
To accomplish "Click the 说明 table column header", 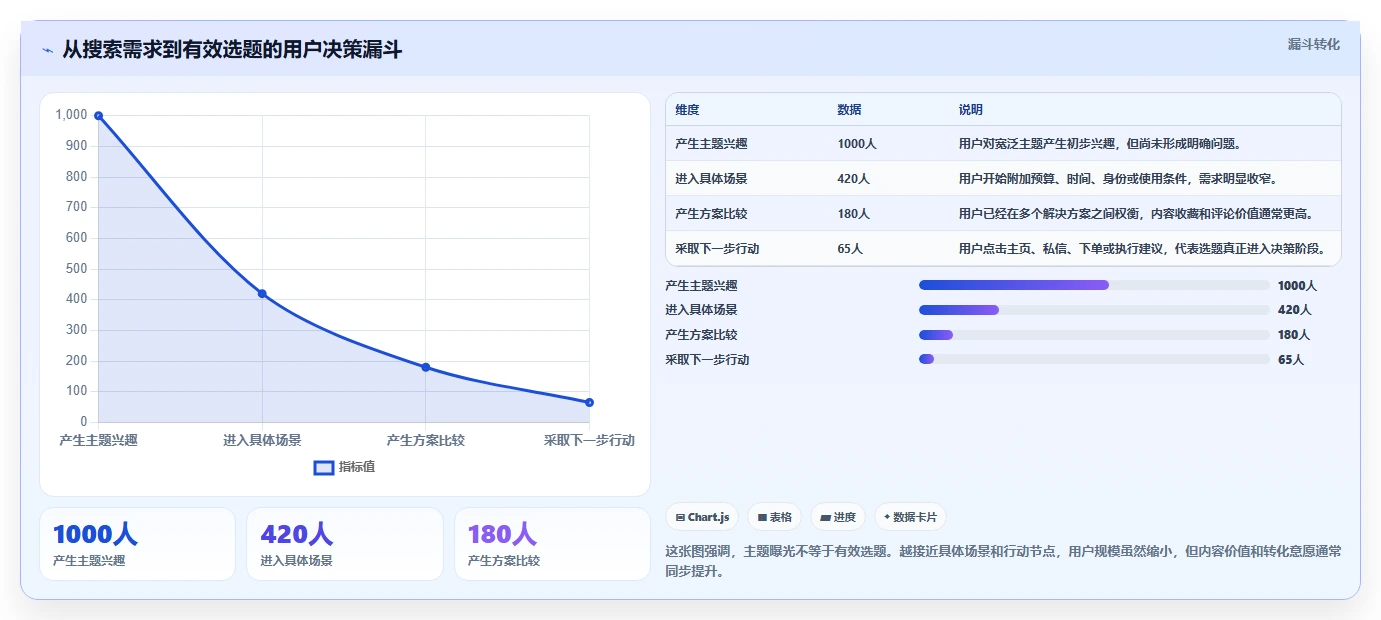I will tap(970, 110).
